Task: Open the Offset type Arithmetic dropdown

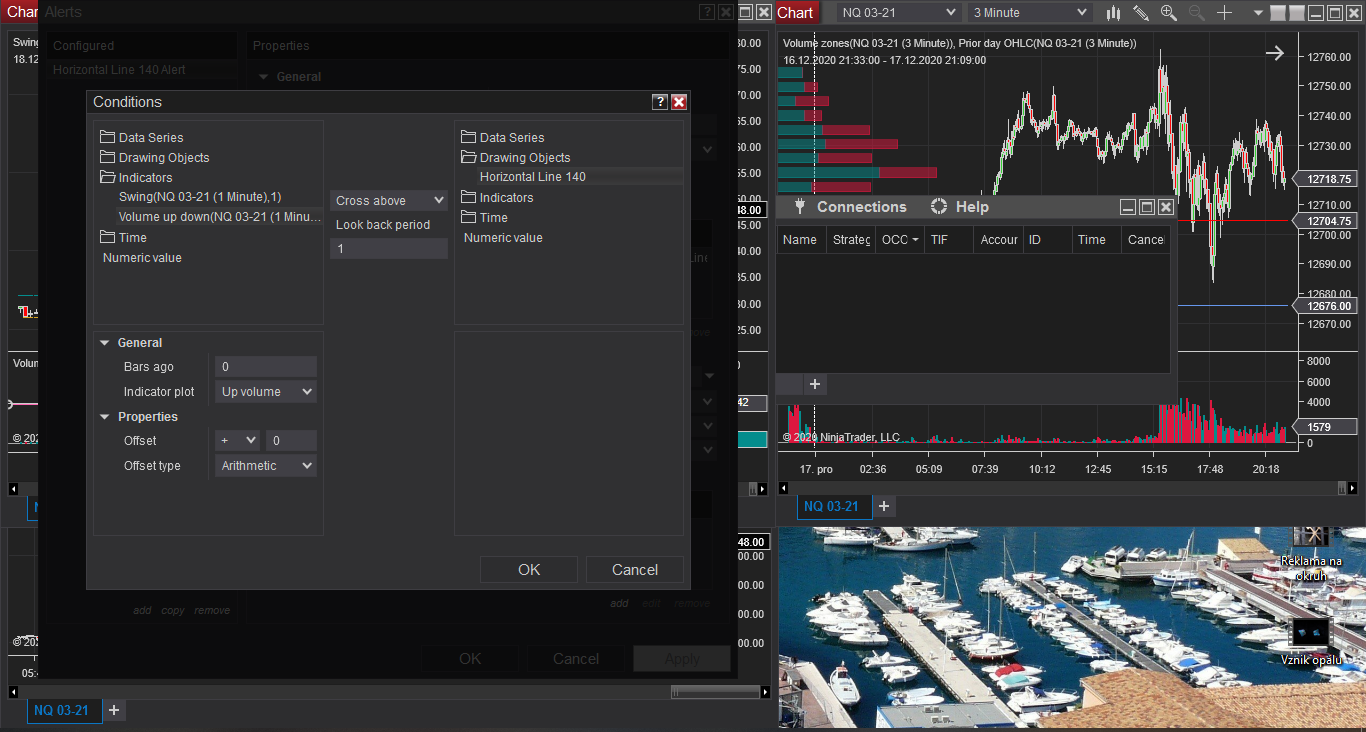Action: 266,466
